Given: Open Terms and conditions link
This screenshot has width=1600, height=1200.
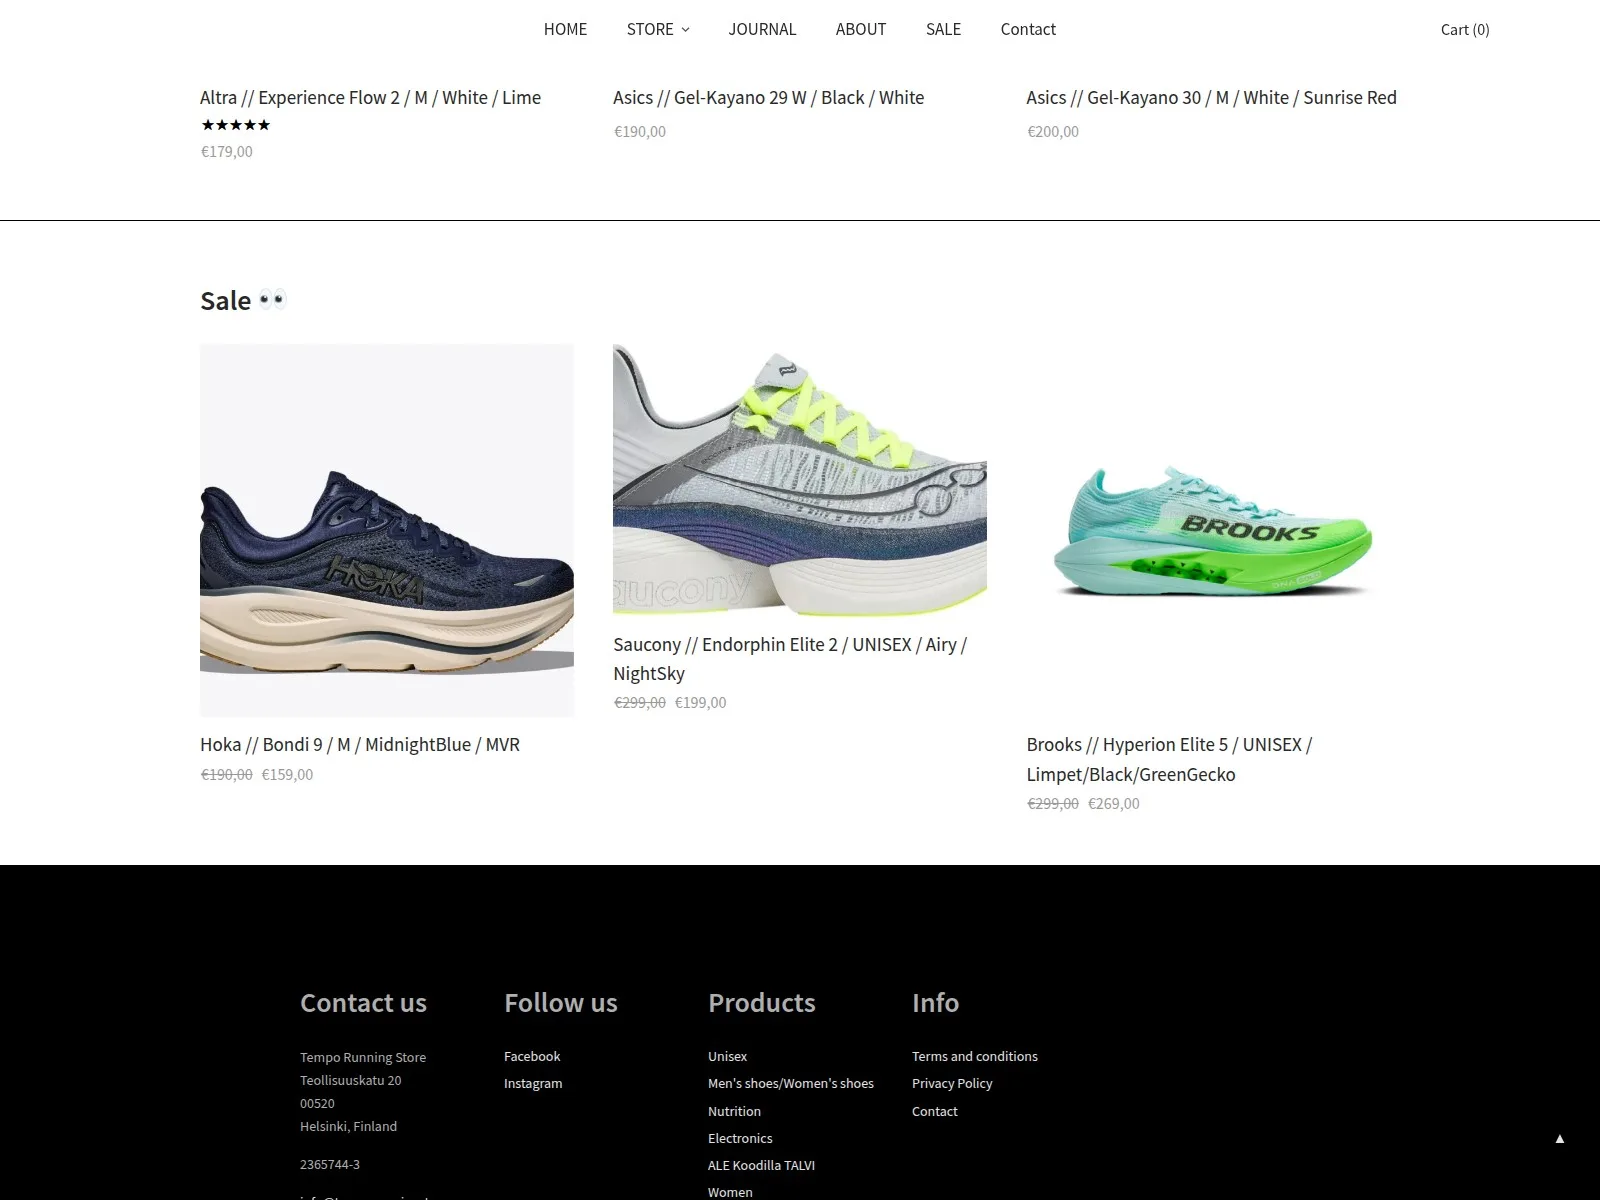Looking at the screenshot, I should pos(975,1056).
